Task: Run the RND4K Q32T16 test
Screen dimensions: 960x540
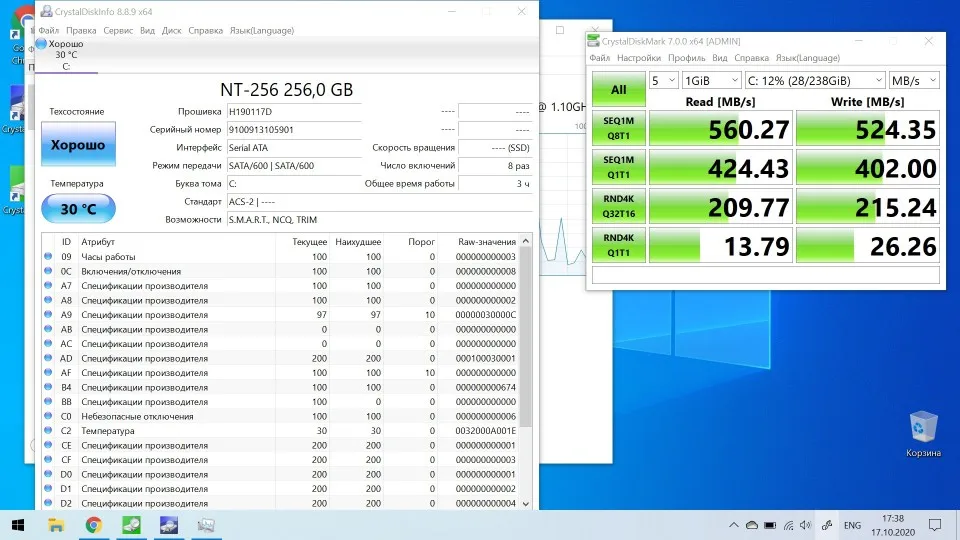Action: pos(618,206)
